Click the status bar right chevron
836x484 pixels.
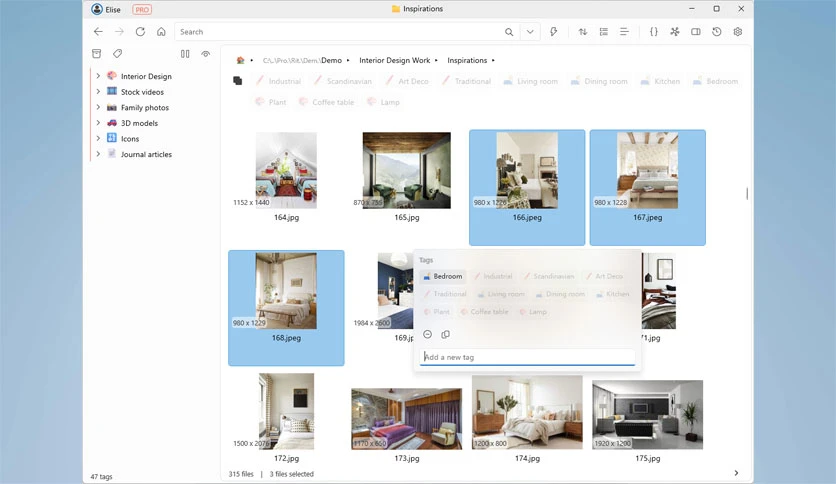pyautogui.click(x=736, y=473)
